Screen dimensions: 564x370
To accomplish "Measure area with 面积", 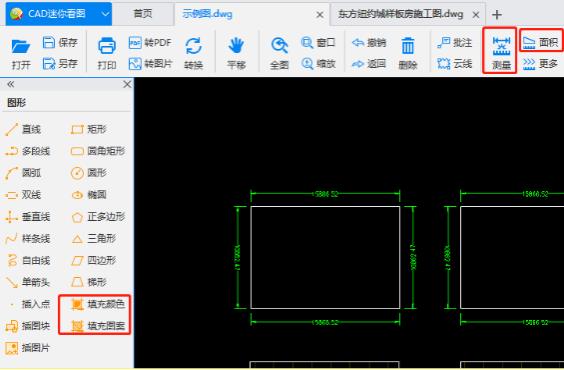I will tap(540, 42).
